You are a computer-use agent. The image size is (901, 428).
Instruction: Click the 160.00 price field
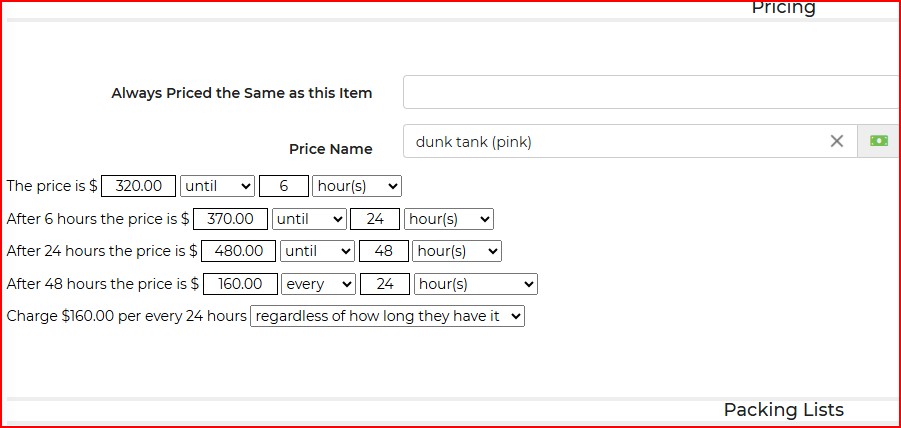(239, 284)
